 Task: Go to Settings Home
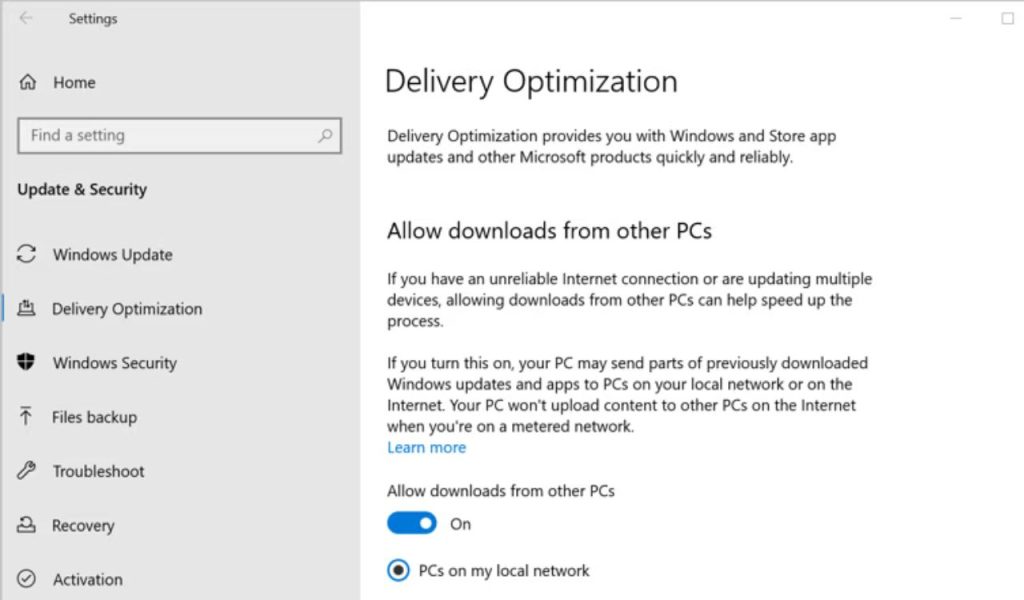point(74,83)
